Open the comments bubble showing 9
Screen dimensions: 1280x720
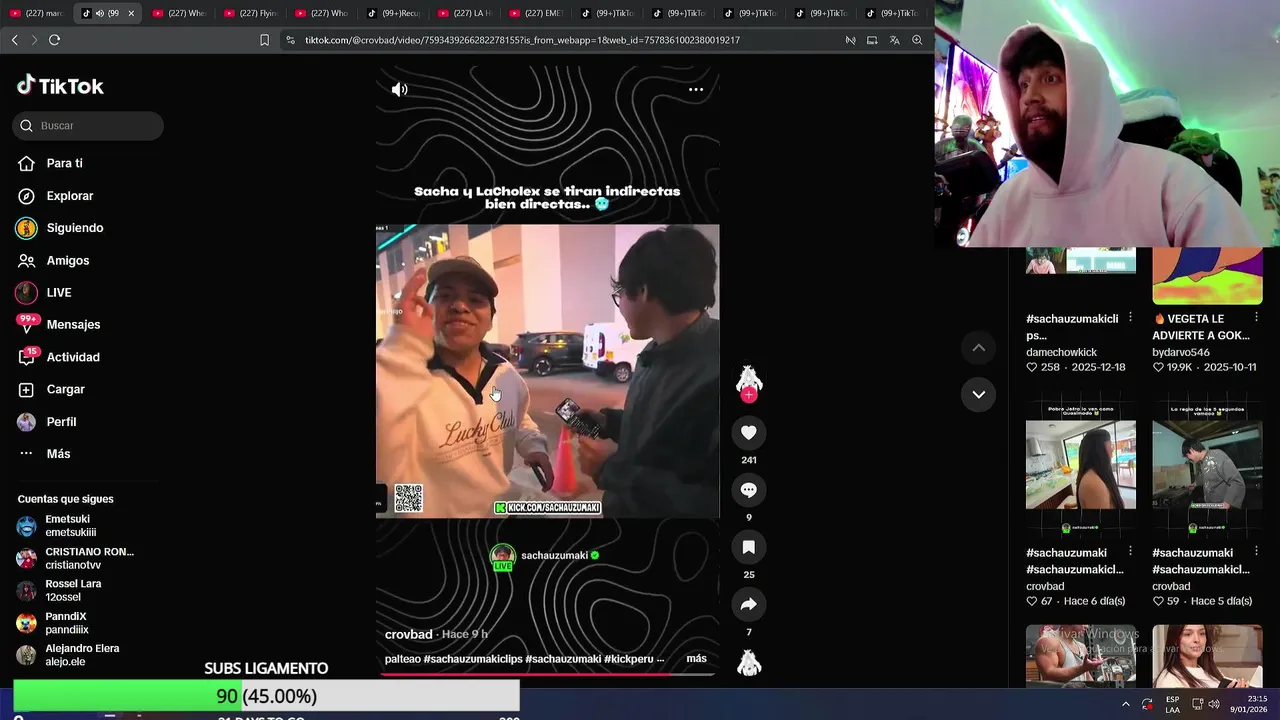(749, 490)
